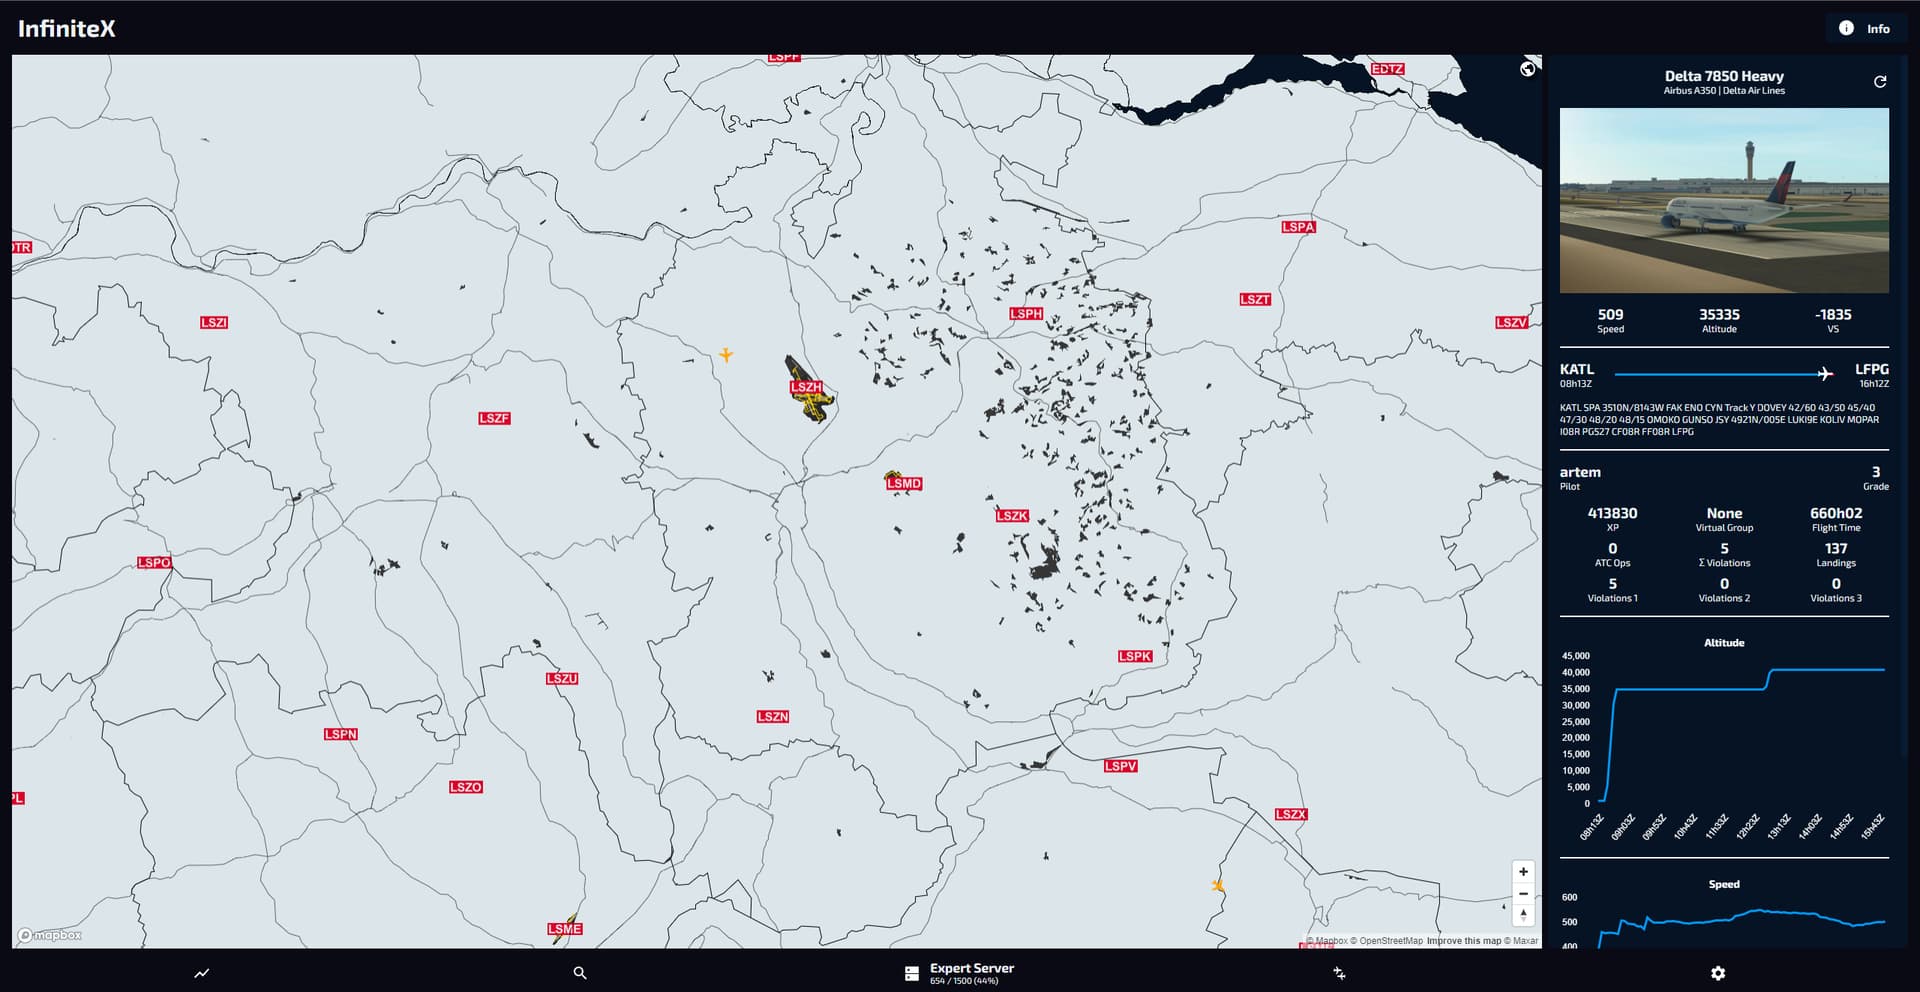Open settings with the gear icon
The height and width of the screenshot is (992, 1920).
pos(1718,973)
